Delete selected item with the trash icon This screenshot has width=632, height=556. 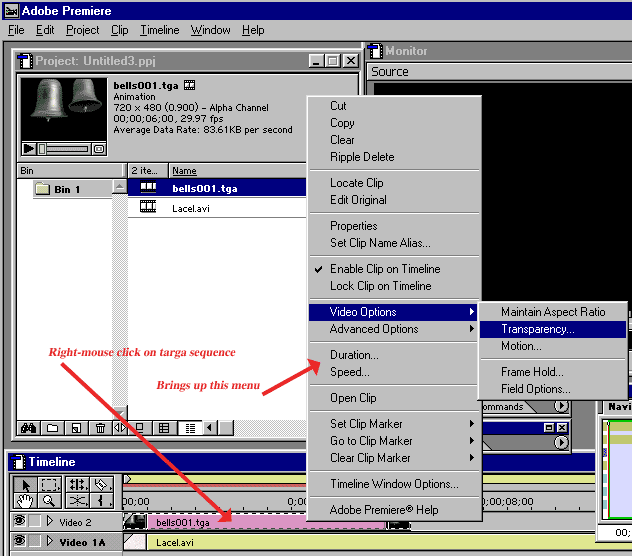tap(100, 428)
